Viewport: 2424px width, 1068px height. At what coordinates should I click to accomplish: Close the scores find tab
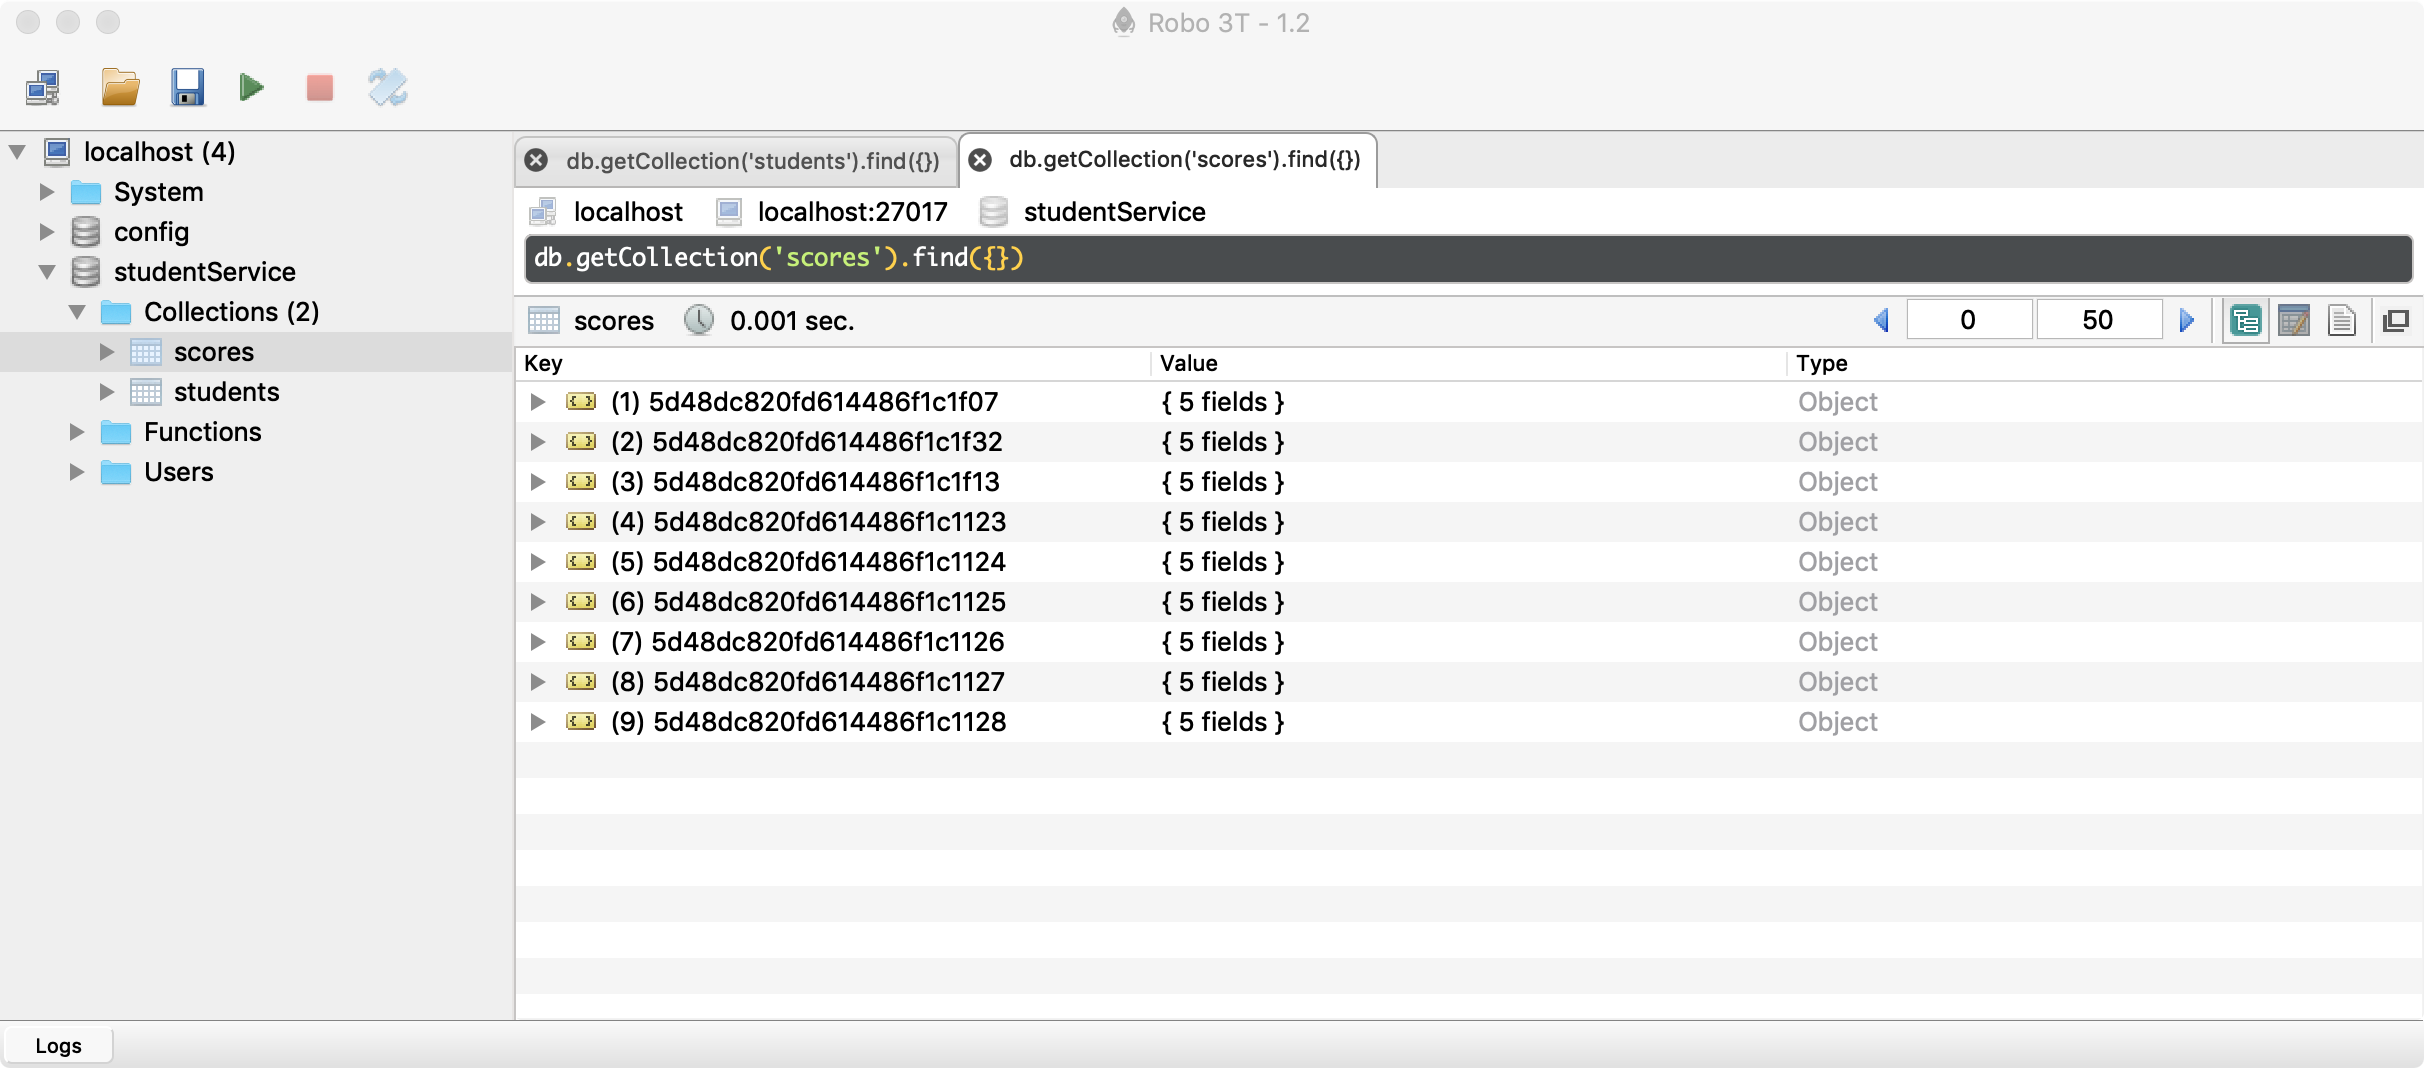click(981, 160)
